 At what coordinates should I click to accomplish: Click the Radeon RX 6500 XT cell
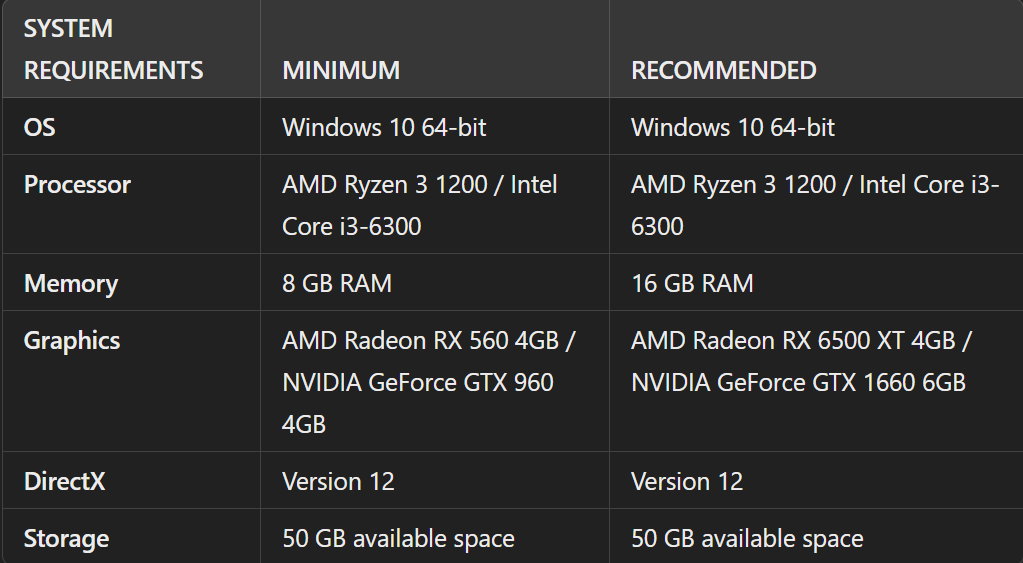801,361
